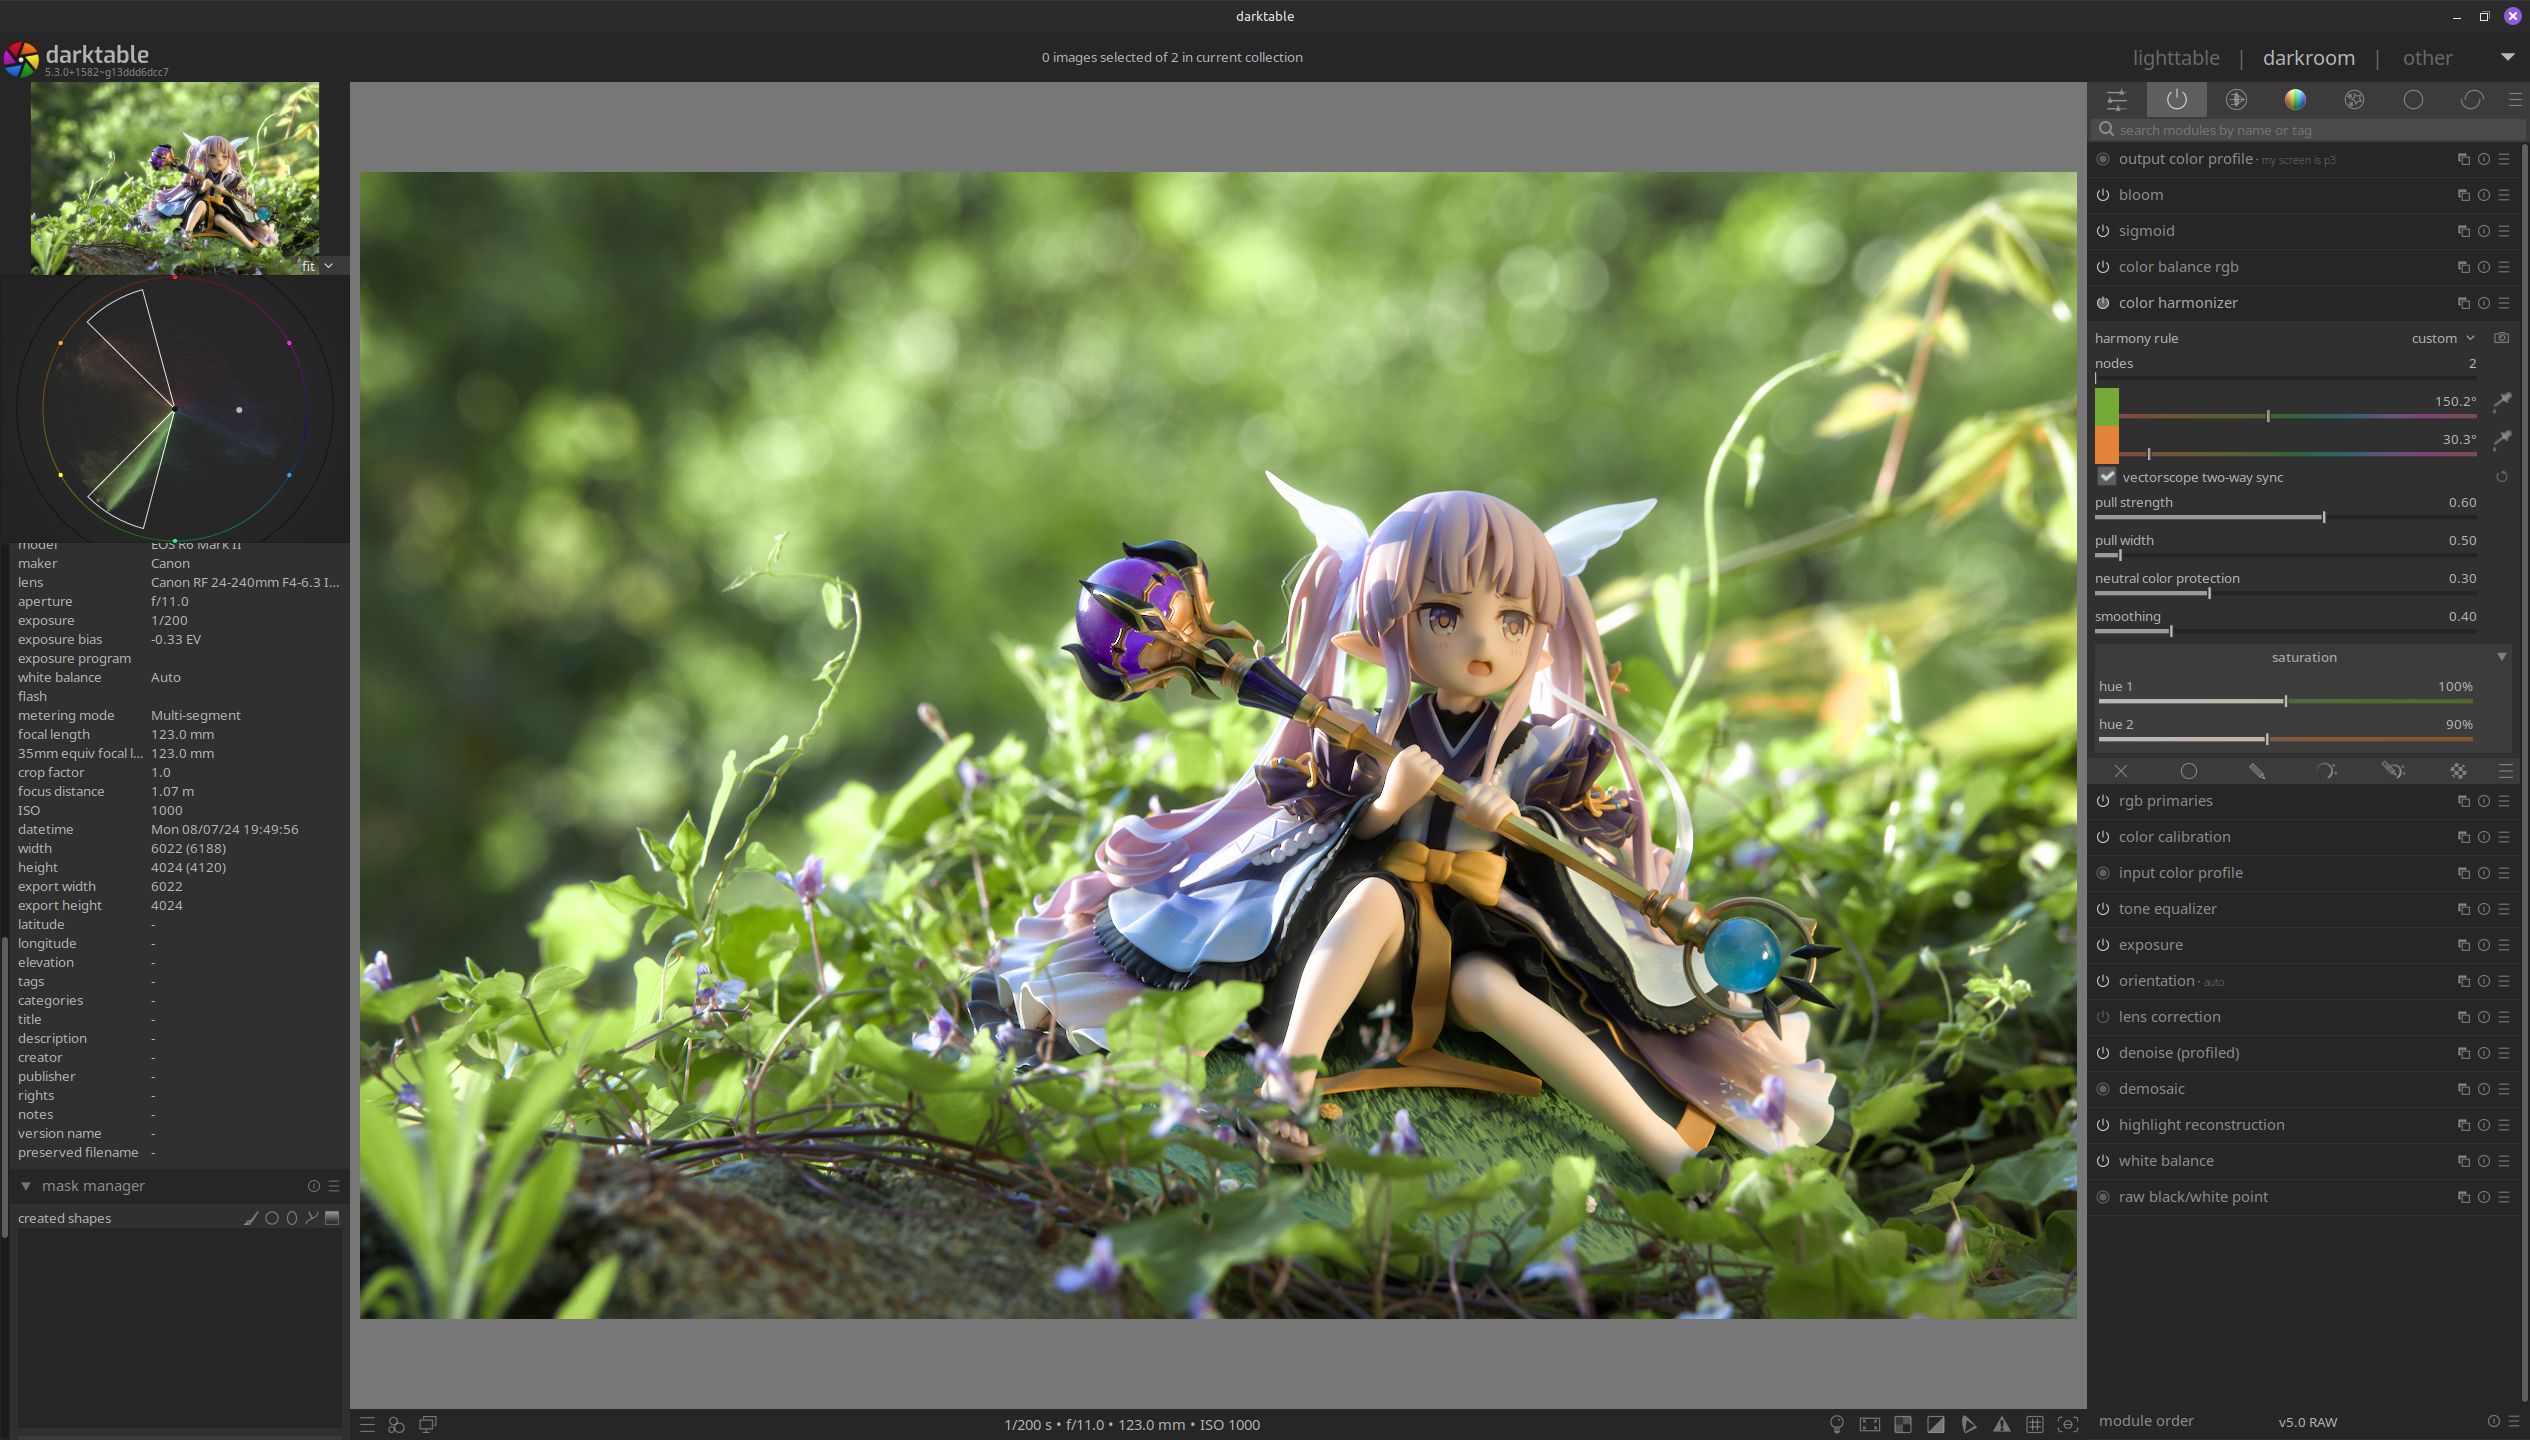Image resolution: width=2530 pixels, height=1440 pixels.
Task: Add a circle shape in mask manager
Action: pyautogui.click(x=271, y=1218)
